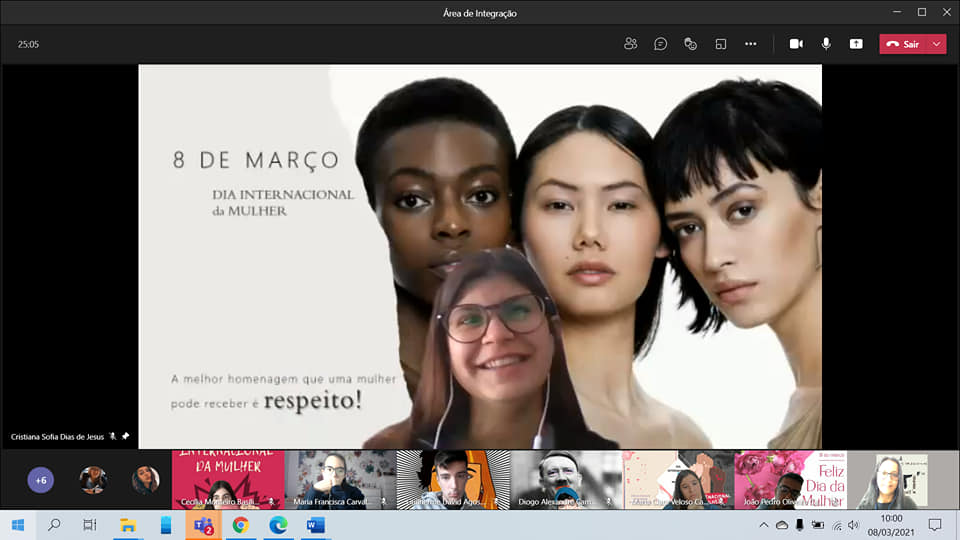Expand the dropdown arrow next to Sair
960x540 pixels.
point(936,44)
